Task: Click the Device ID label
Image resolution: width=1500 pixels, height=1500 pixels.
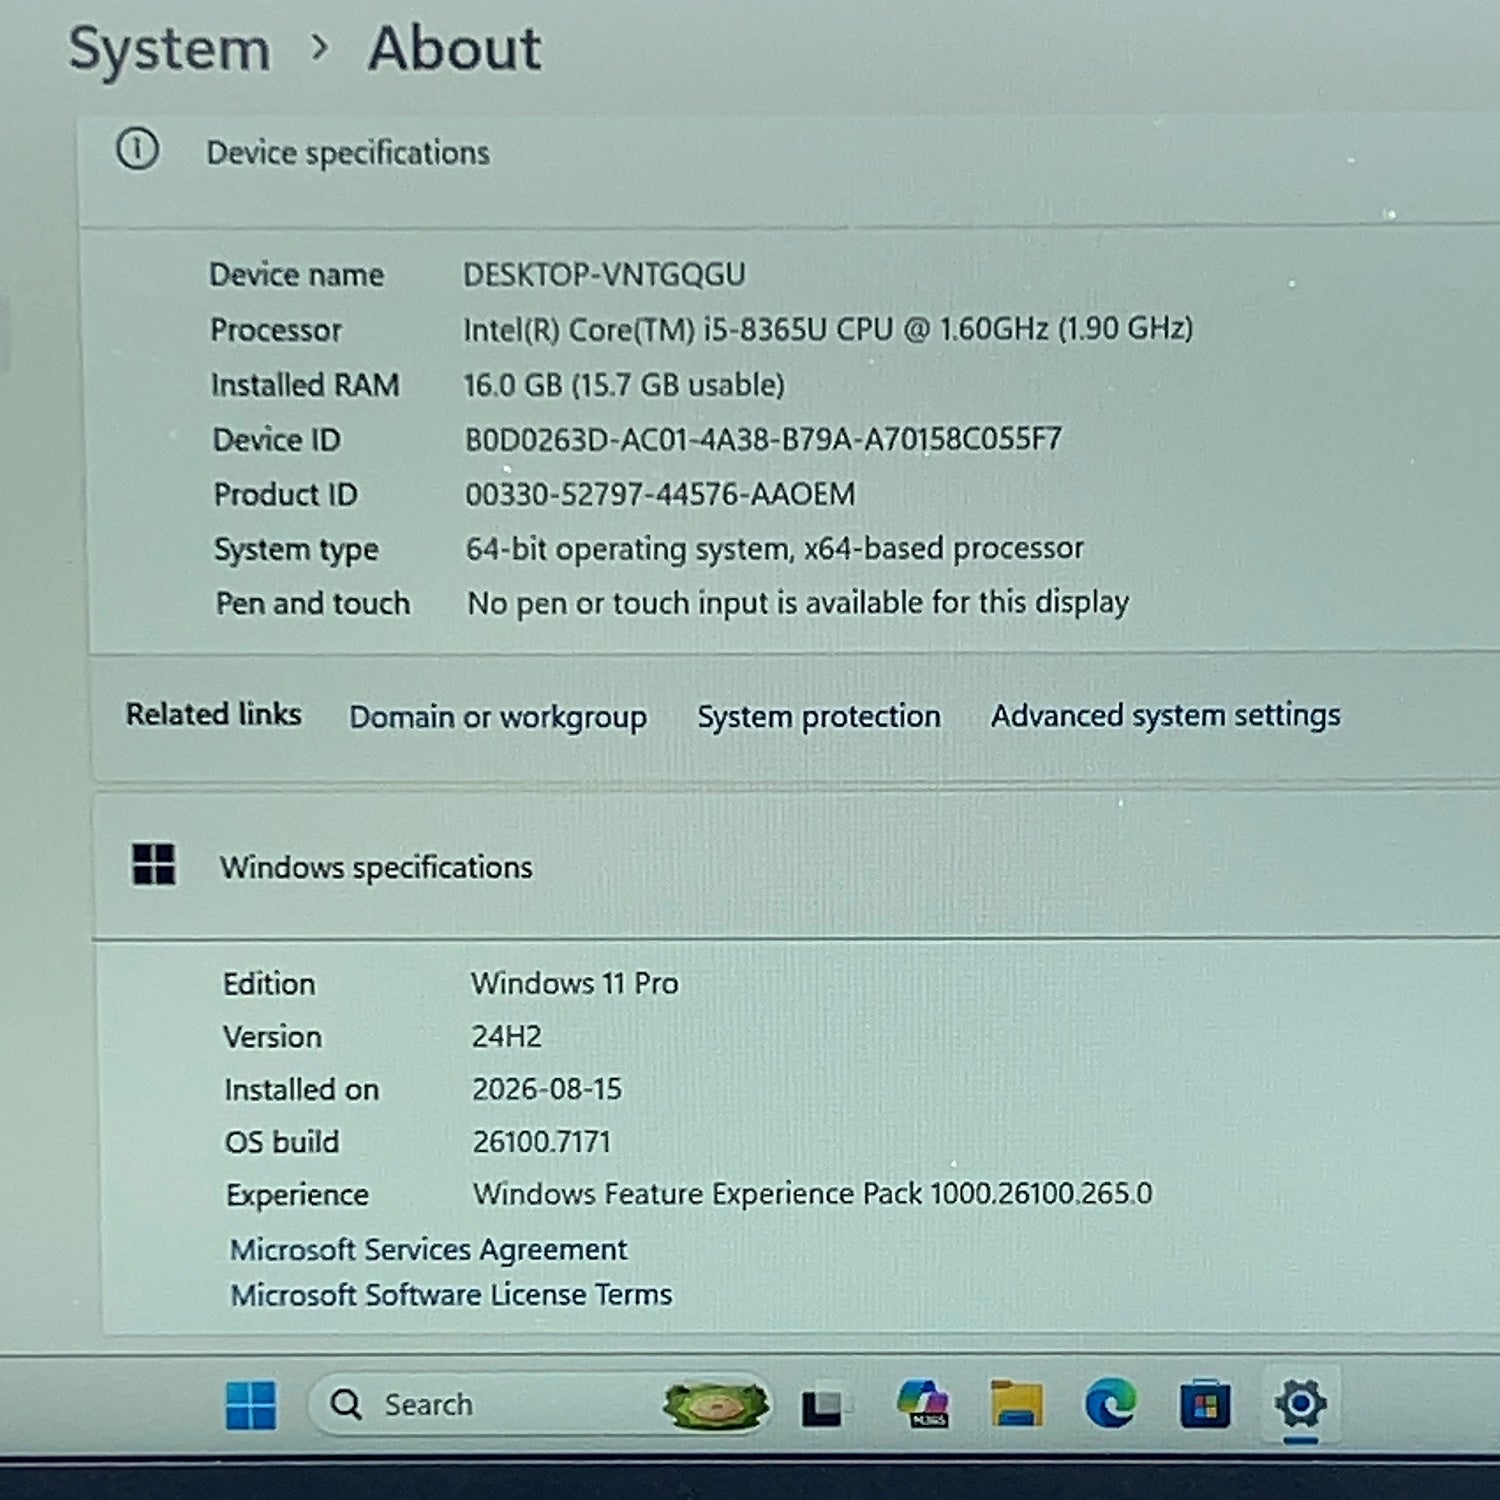Action: click(x=277, y=440)
